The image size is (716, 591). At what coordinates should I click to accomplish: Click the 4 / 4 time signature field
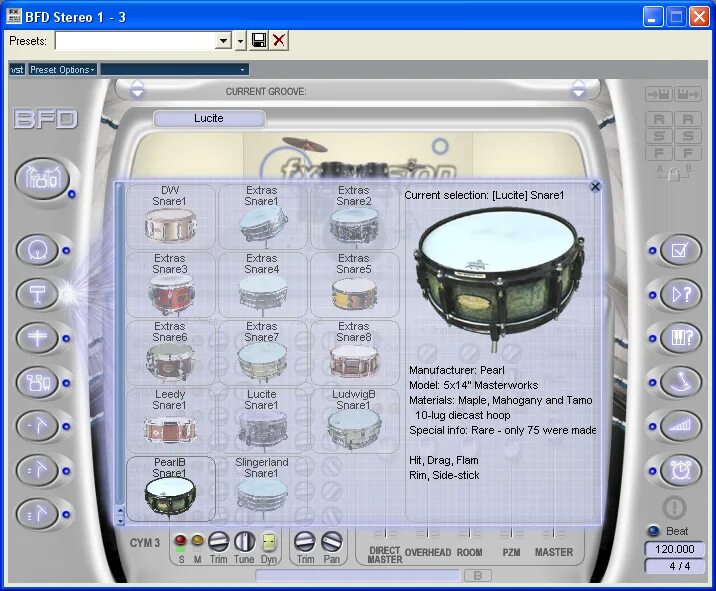point(674,566)
